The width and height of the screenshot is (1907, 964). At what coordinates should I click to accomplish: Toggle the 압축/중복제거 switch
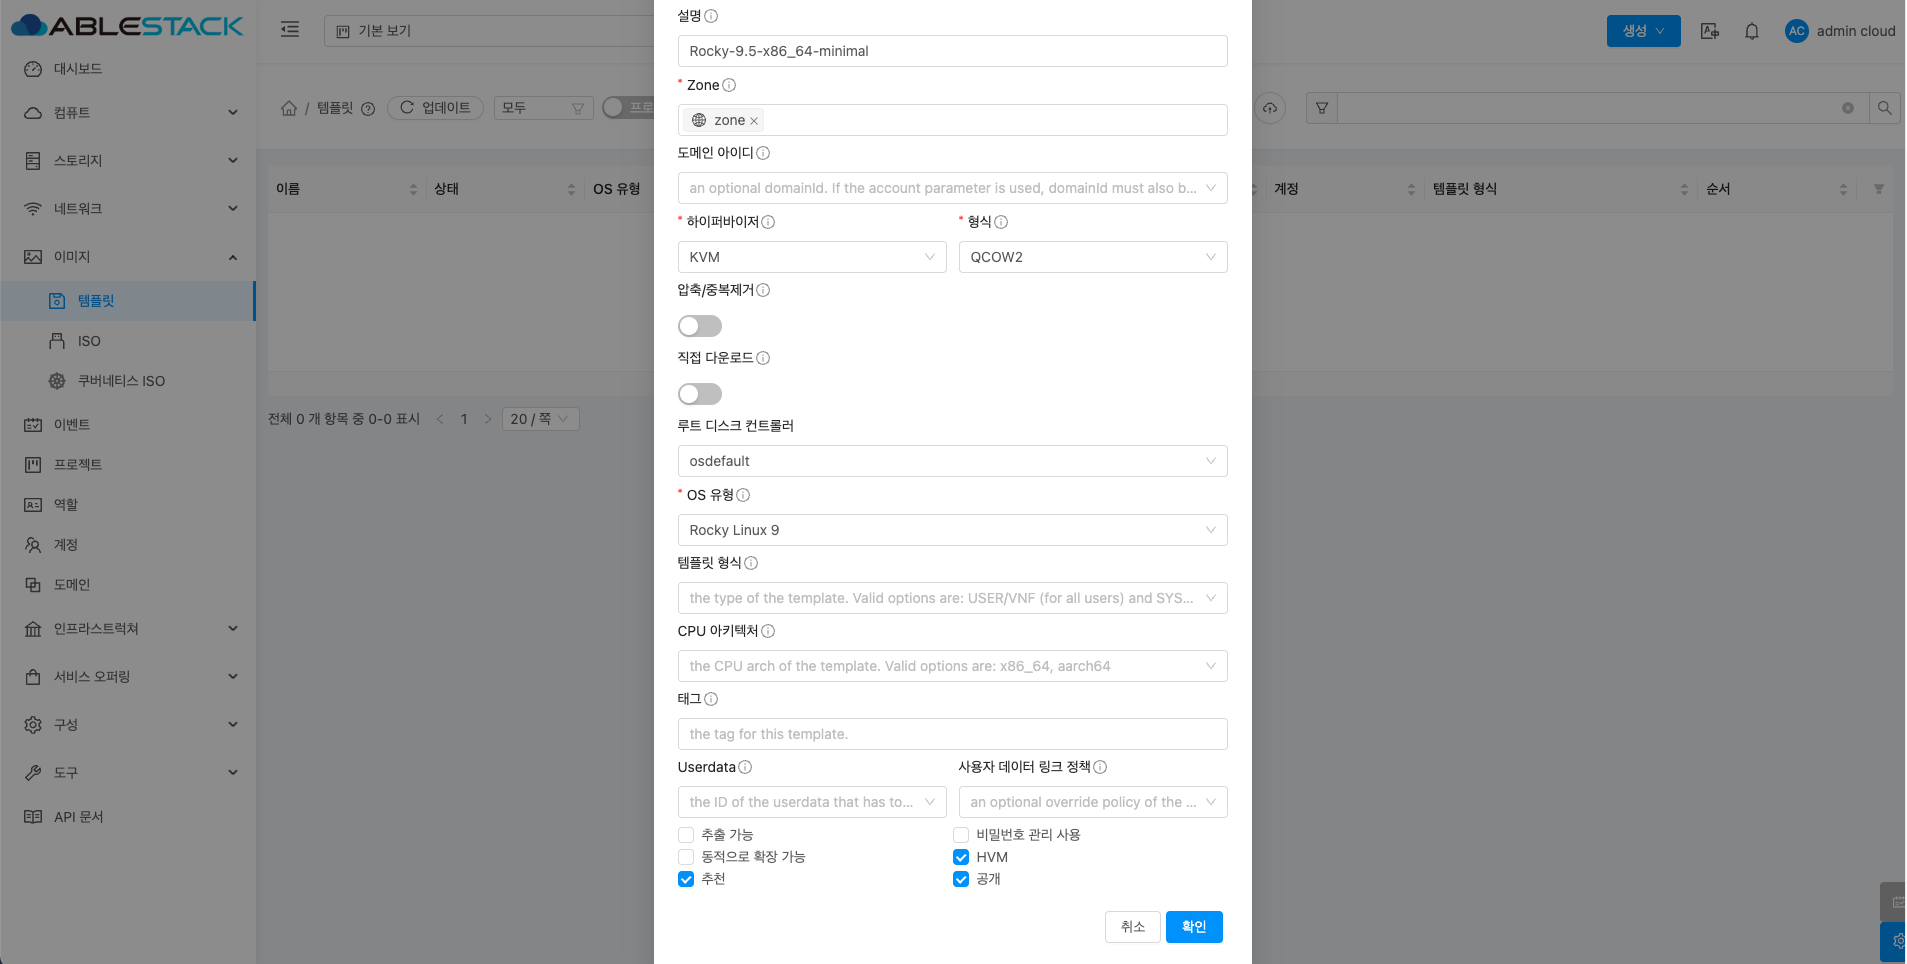(x=700, y=326)
